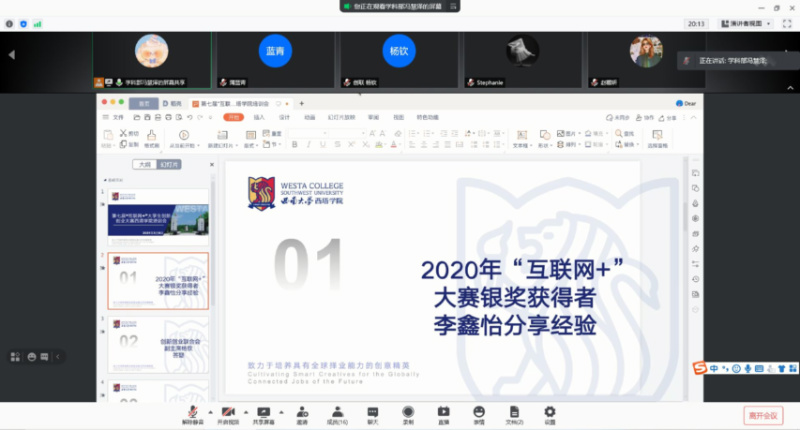Screen dimensions: 800x430
Task: Unmute the microphone in meeting toolbar
Action: click(193, 412)
